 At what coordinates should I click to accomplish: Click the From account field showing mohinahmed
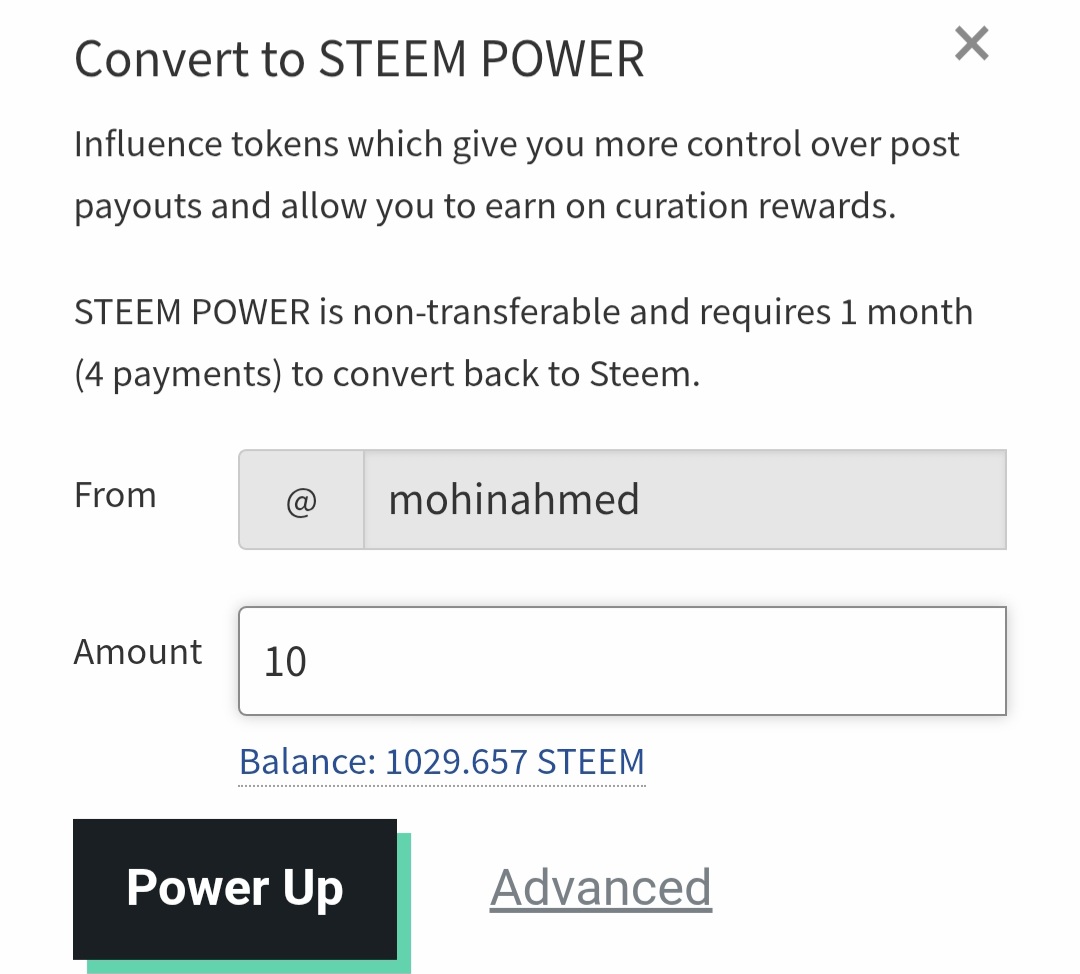click(684, 499)
